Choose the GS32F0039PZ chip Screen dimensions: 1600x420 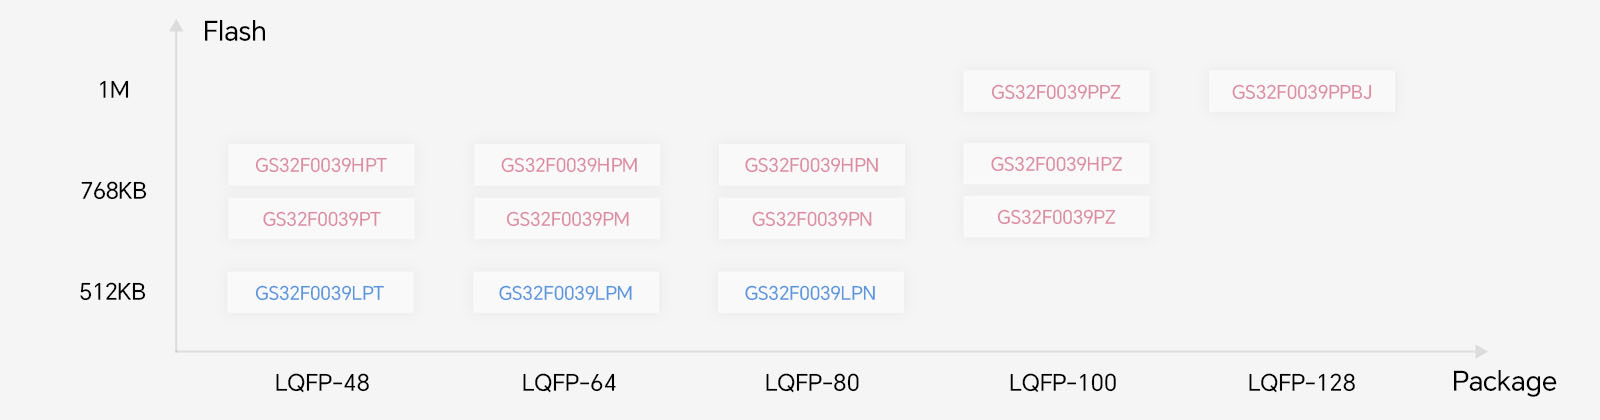pos(1056,217)
